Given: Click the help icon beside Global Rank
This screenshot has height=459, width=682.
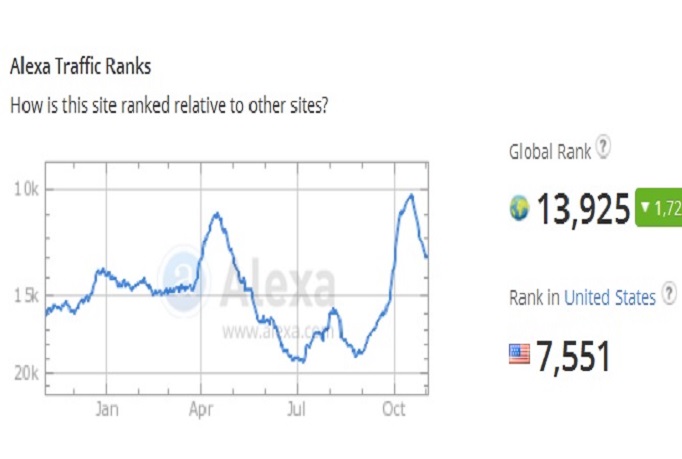Looking at the screenshot, I should pos(603,148).
